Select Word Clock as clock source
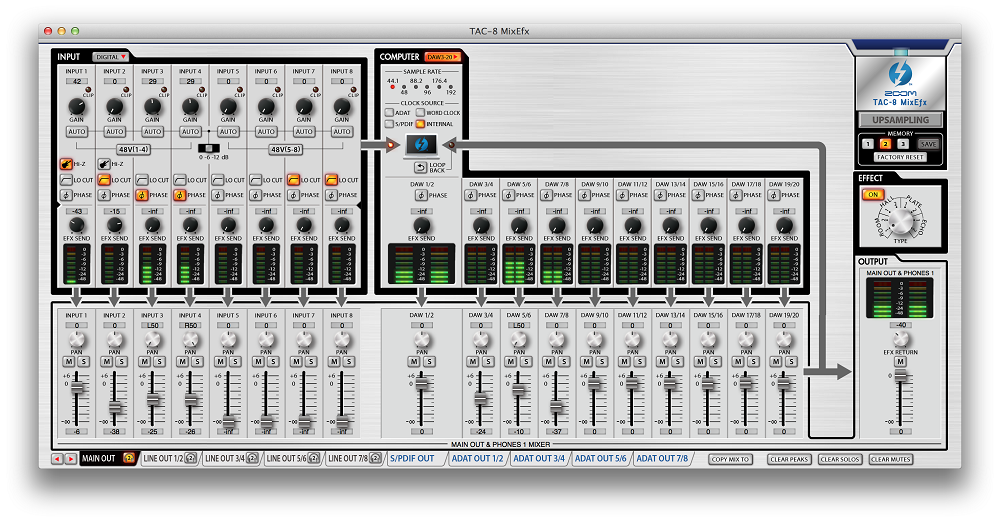This screenshot has height=522, width=1000. (x=421, y=113)
